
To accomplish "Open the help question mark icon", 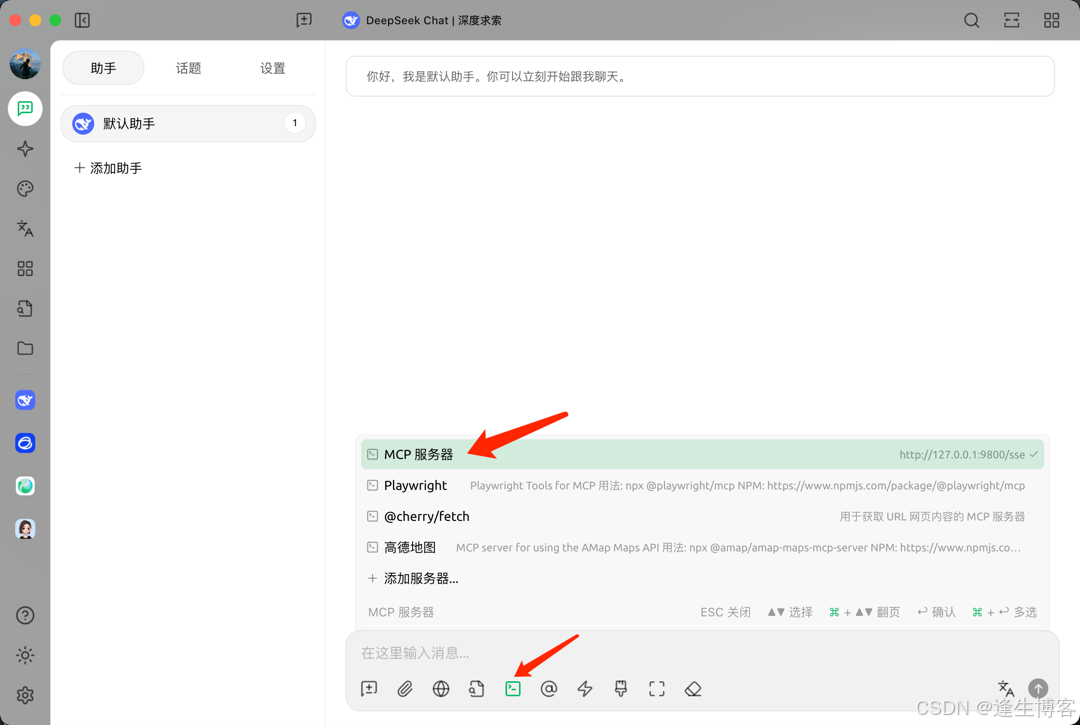I will pyautogui.click(x=25, y=616).
